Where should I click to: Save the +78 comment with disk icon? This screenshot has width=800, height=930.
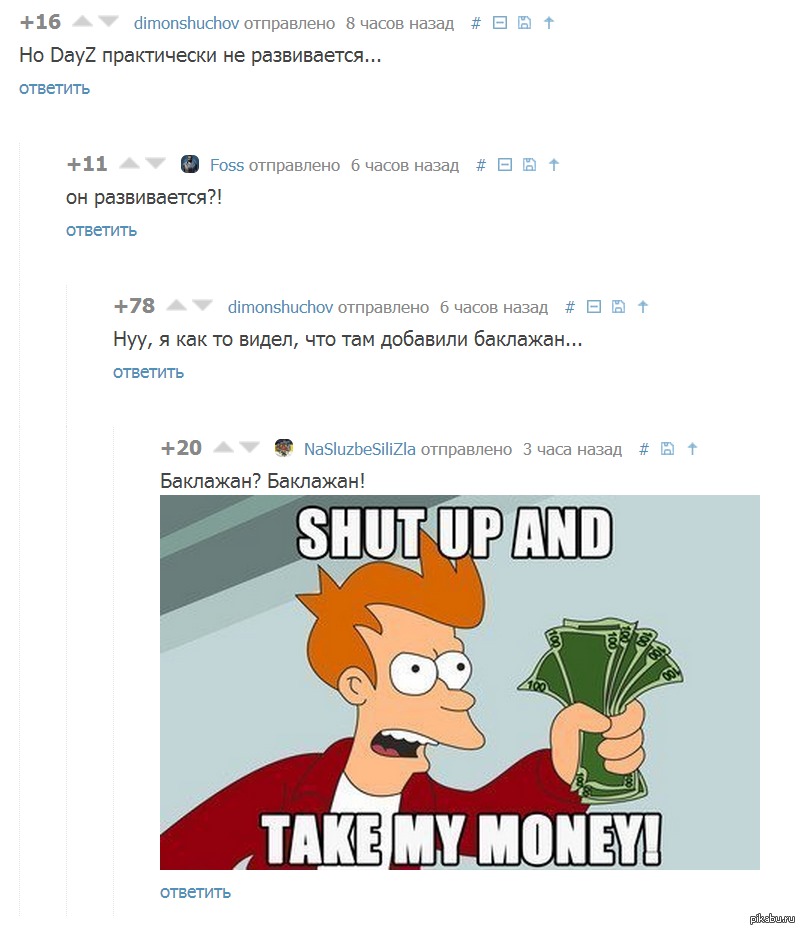[x=618, y=307]
